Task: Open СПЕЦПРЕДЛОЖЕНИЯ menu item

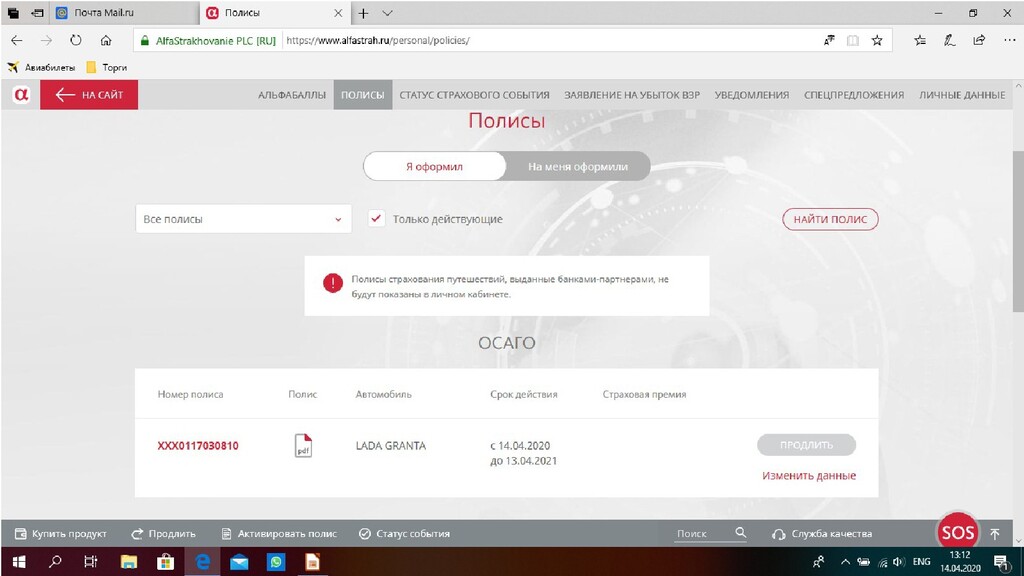Action: 854,95
